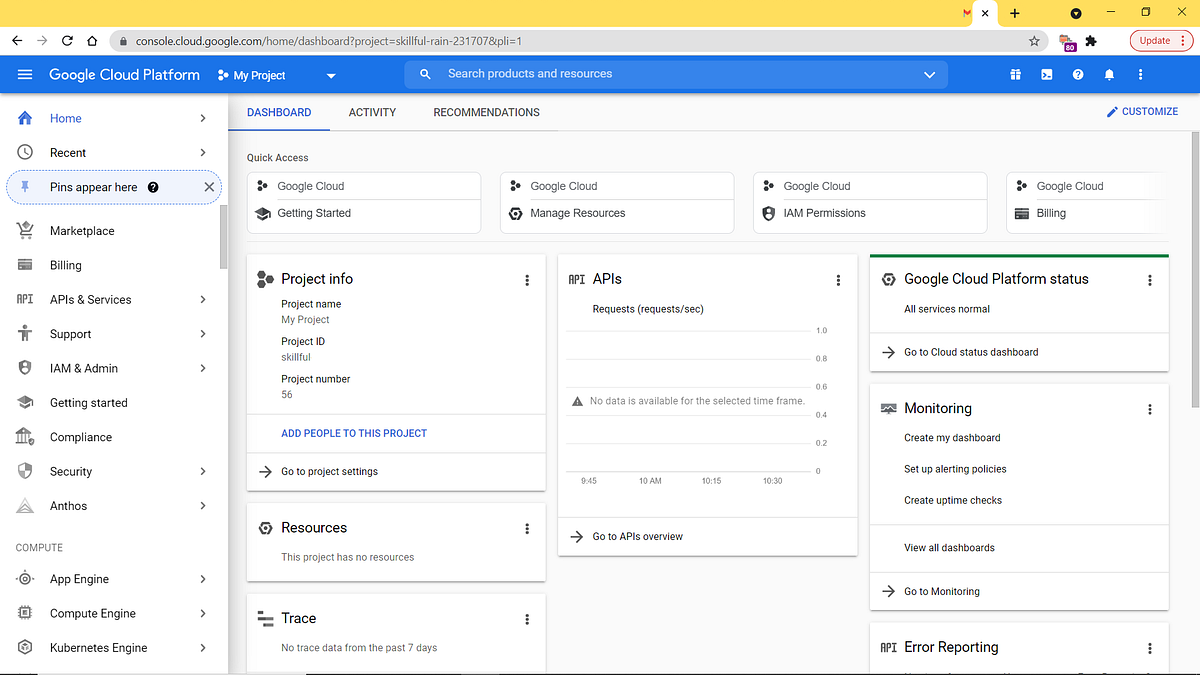This screenshot has width=1200, height=675.
Task: Go to Monitoring link
Action: click(x=942, y=591)
